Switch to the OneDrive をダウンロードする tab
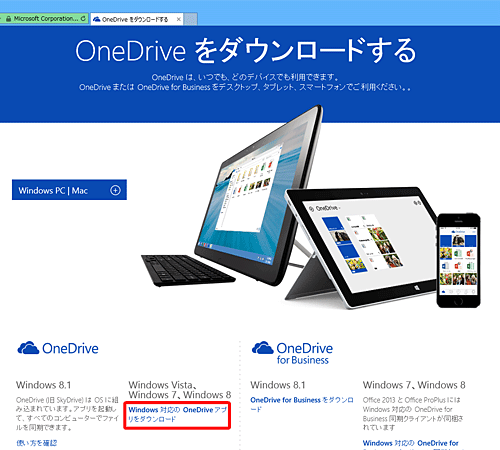This screenshot has height=450, width=500. 137,19
